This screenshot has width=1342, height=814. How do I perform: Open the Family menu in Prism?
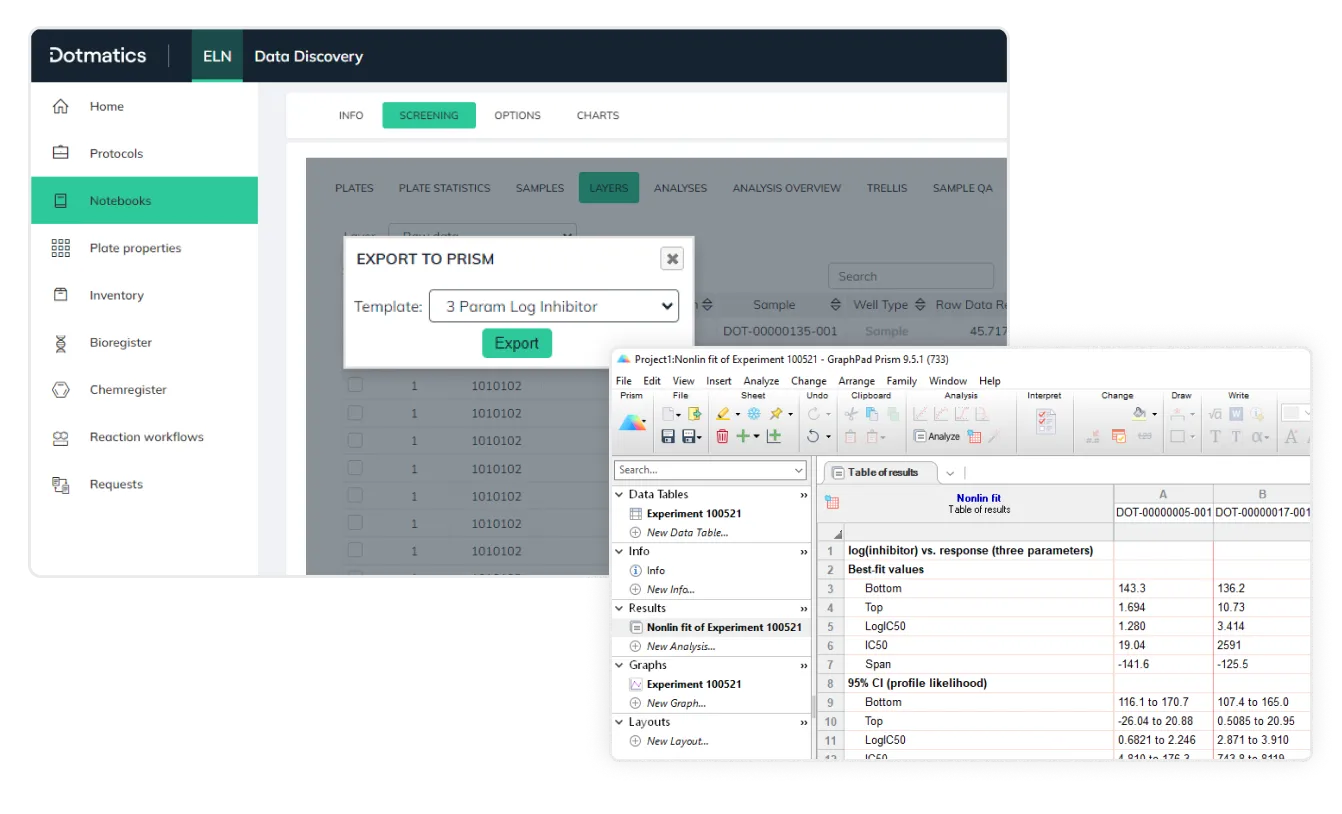click(902, 381)
